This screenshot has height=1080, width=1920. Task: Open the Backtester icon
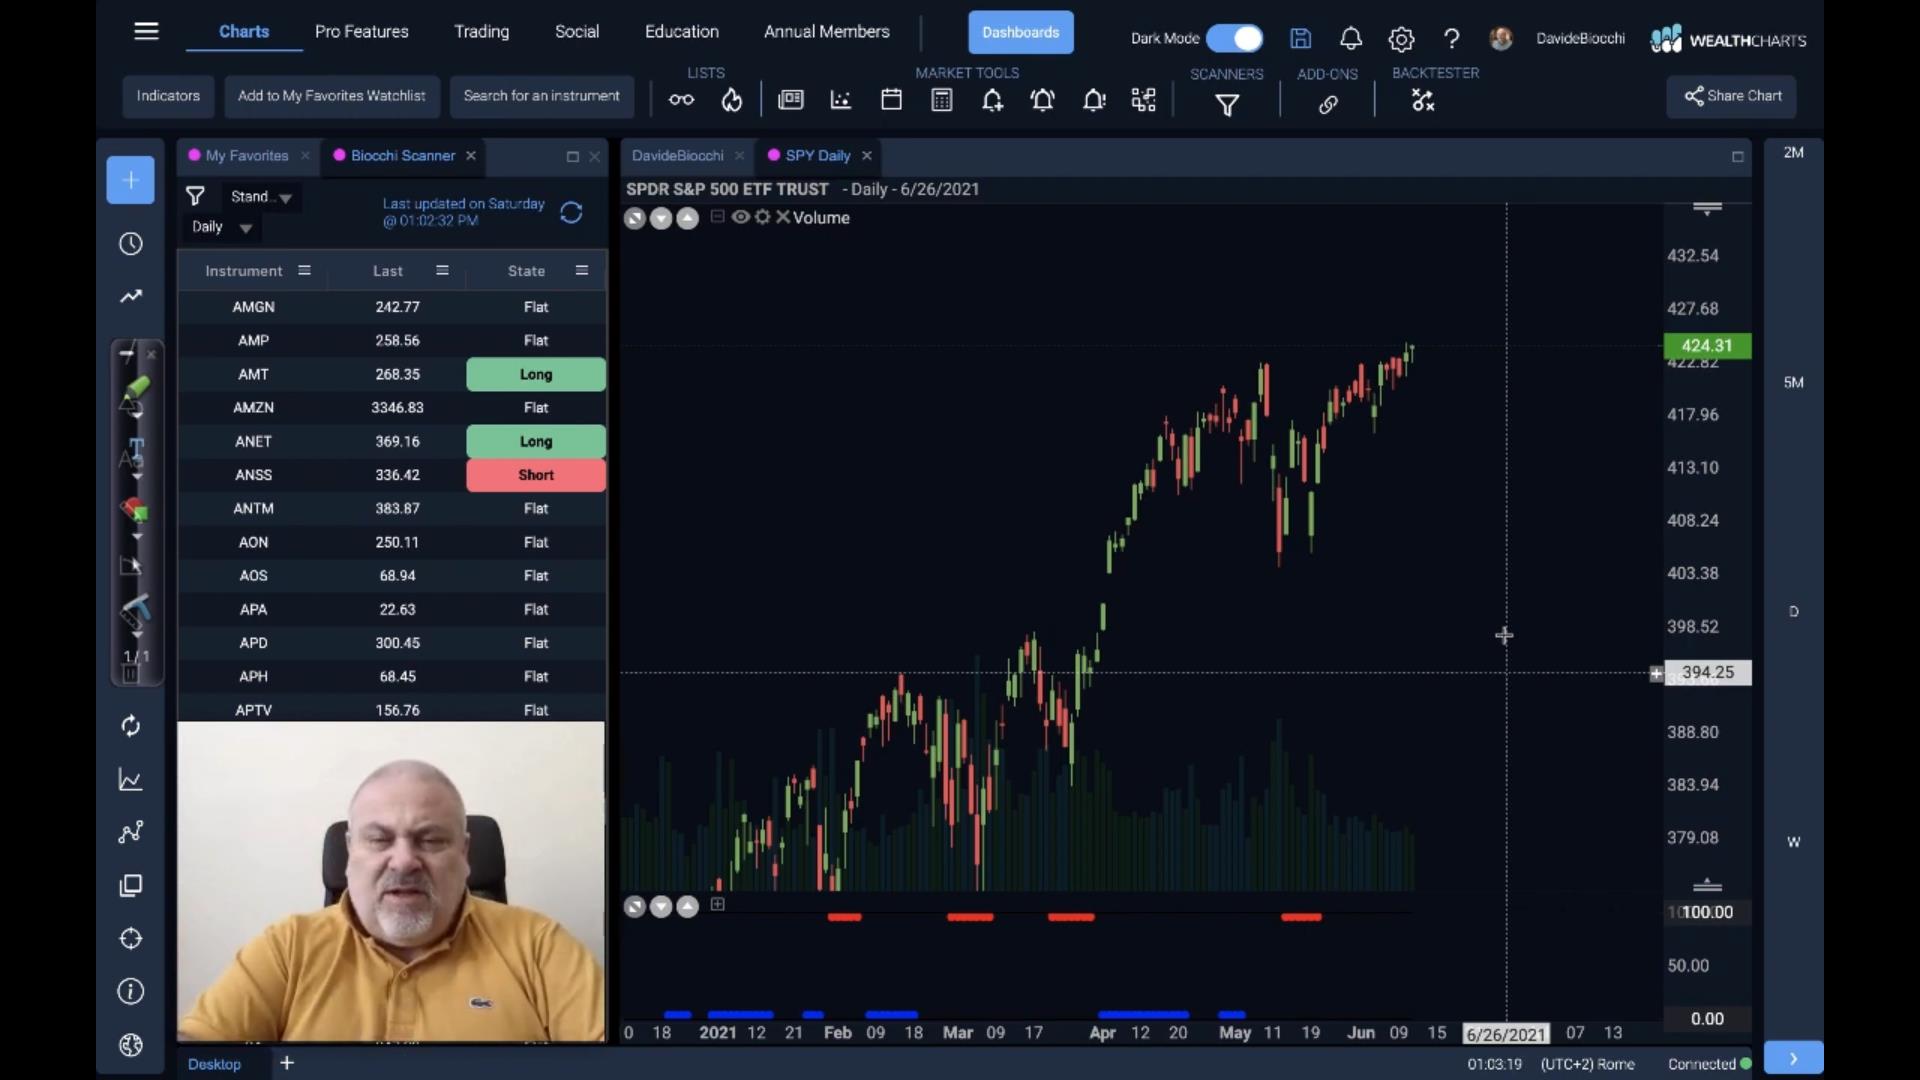1423,100
